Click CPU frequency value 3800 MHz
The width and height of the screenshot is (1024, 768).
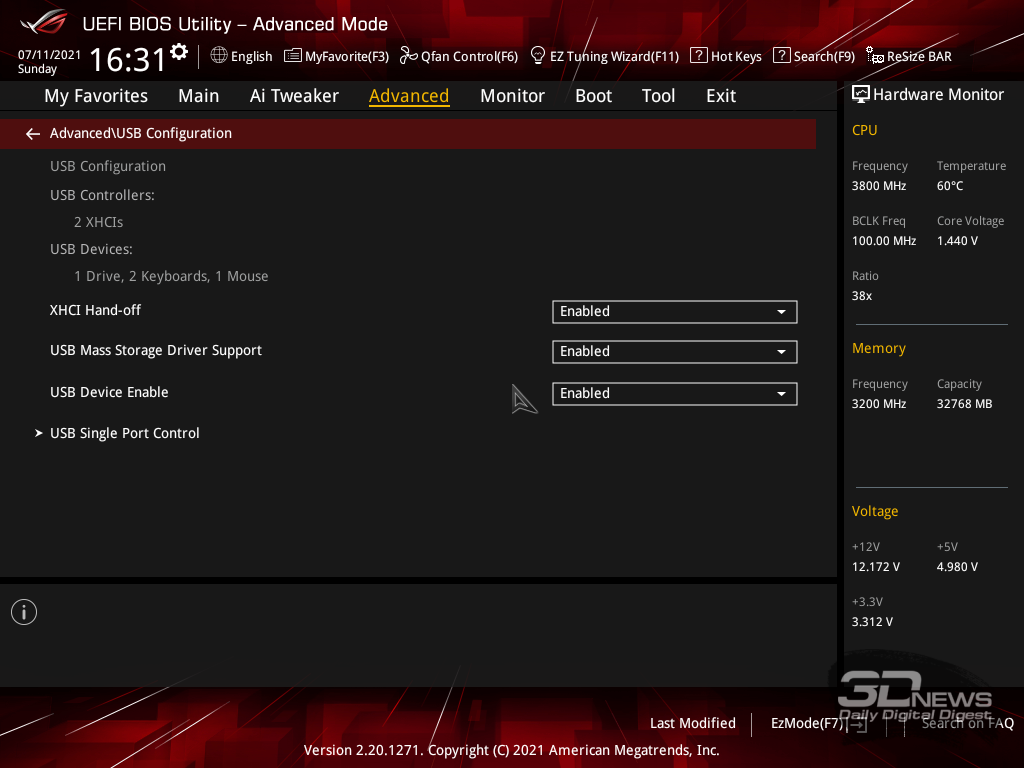[879, 186]
